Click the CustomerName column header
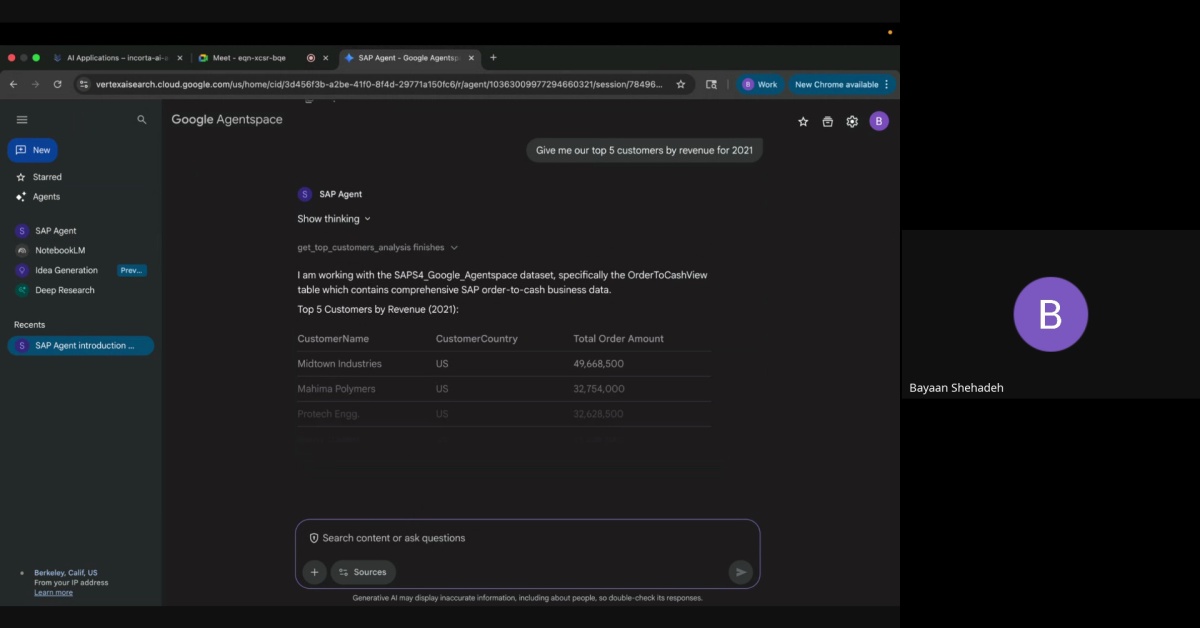1200x628 pixels. [x=333, y=339]
